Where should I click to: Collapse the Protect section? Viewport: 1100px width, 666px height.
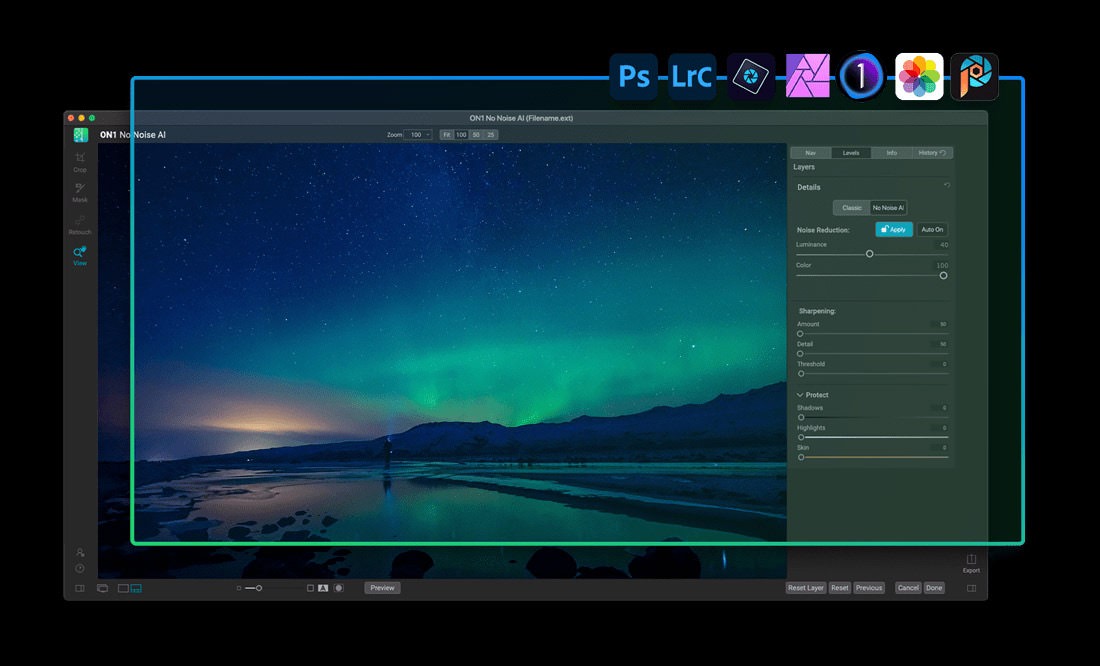tap(800, 395)
